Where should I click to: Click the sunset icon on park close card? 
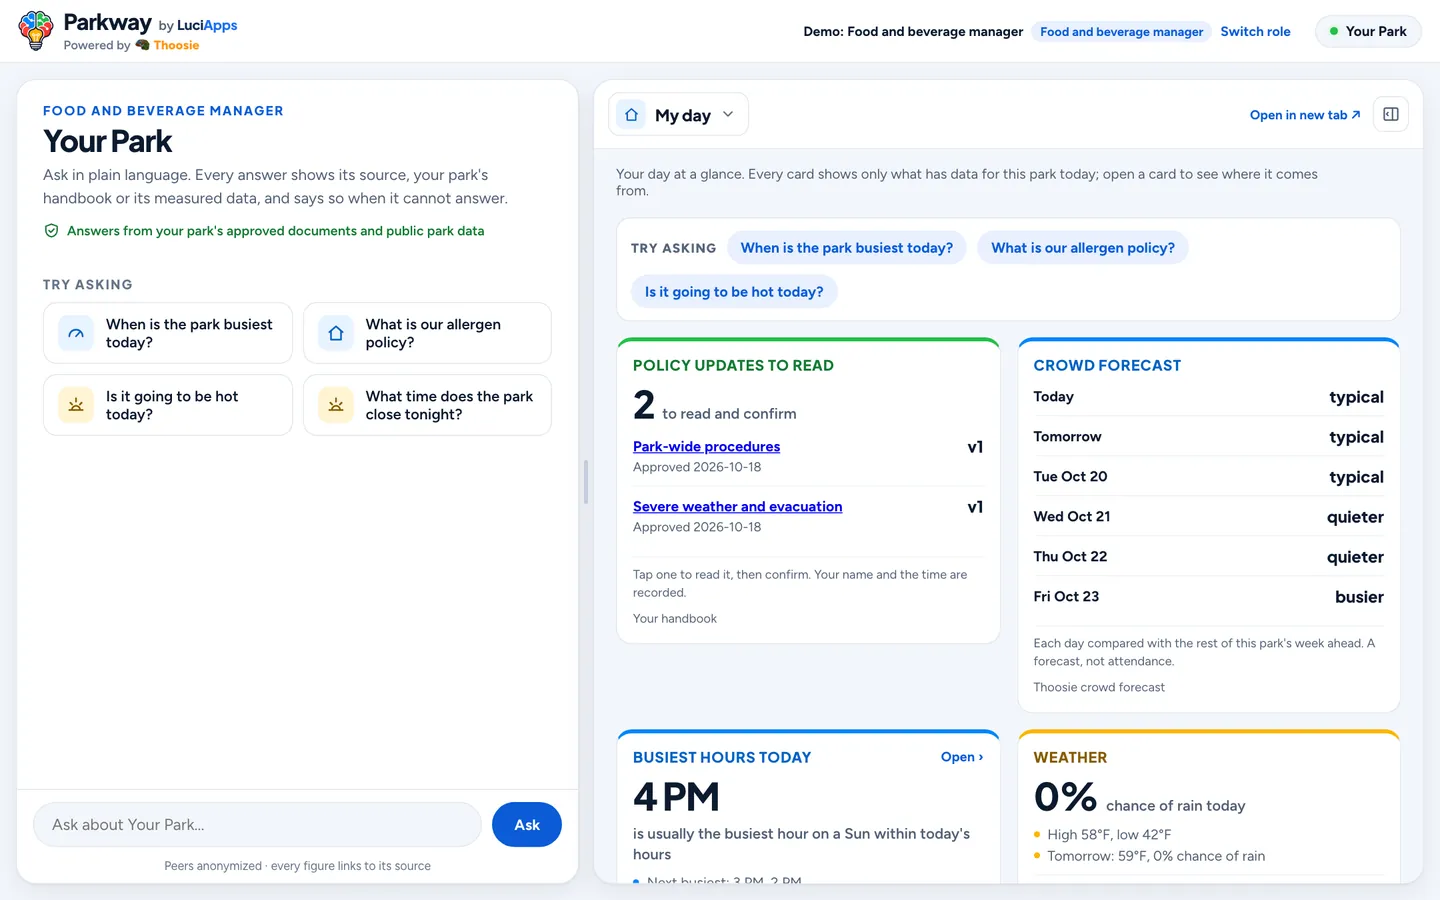(x=336, y=405)
